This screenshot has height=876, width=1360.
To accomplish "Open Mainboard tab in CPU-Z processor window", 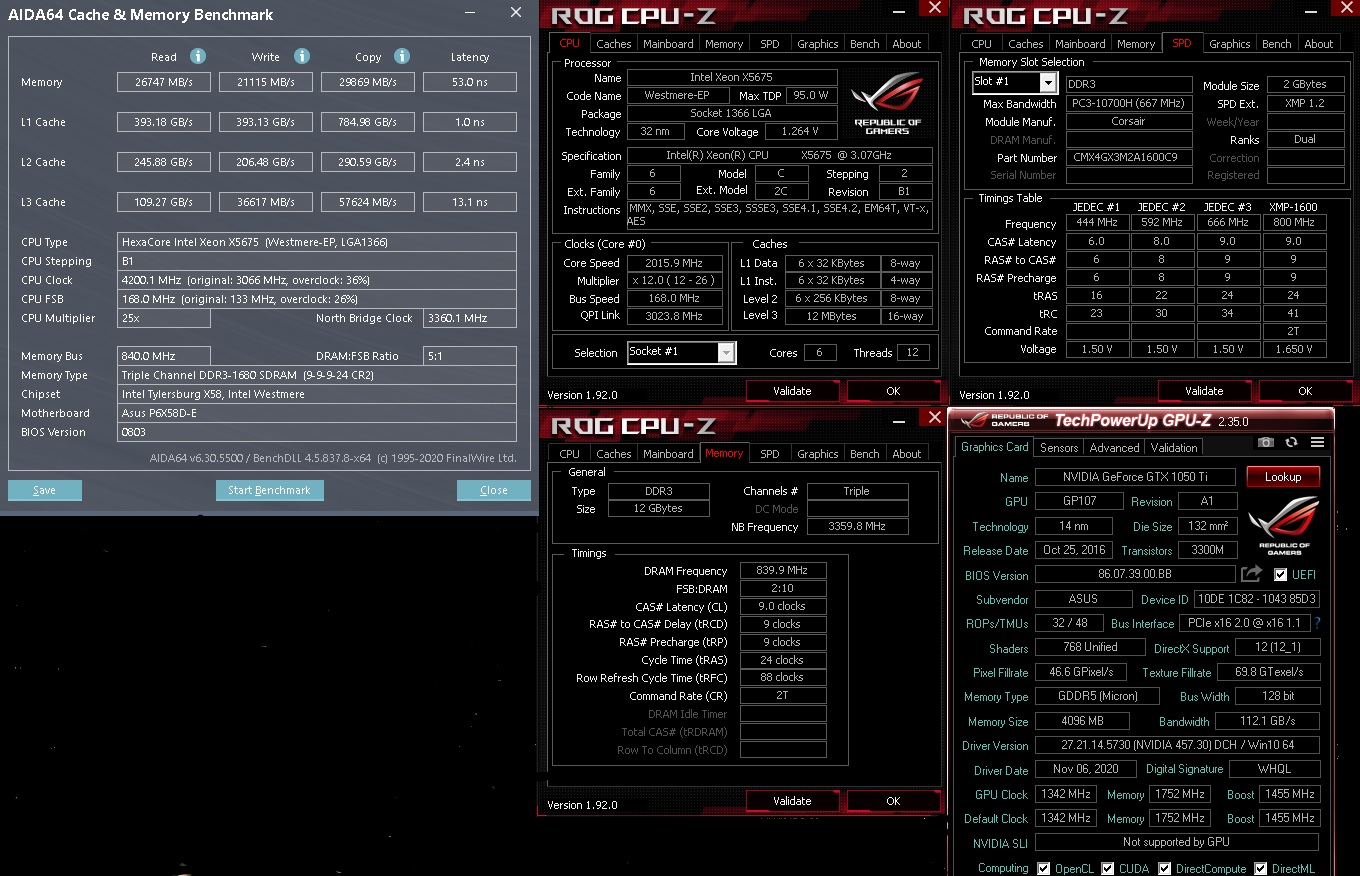I will [x=668, y=44].
